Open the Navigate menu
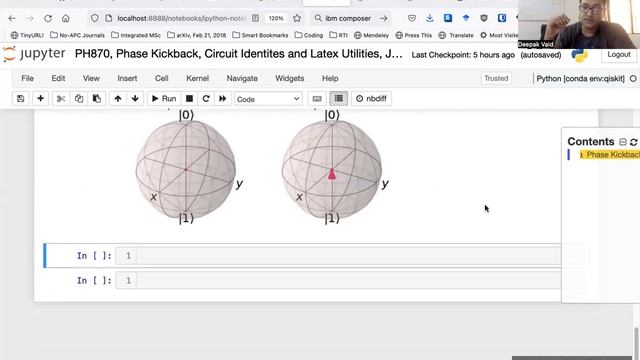Viewport: 640px width, 360px height. pos(242,78)
